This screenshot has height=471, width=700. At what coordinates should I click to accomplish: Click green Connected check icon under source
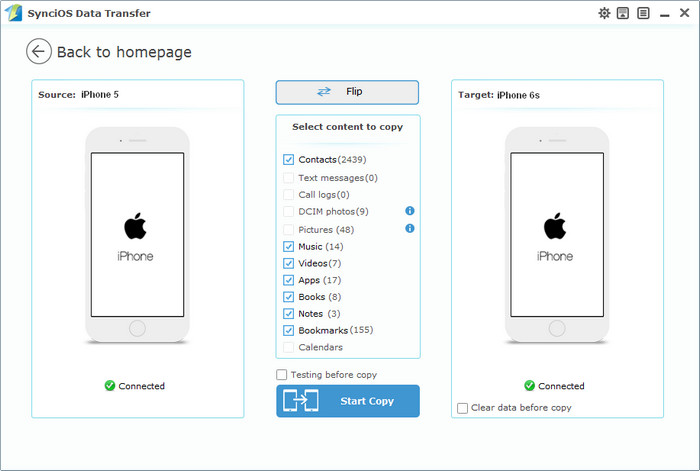click(110, 385)
